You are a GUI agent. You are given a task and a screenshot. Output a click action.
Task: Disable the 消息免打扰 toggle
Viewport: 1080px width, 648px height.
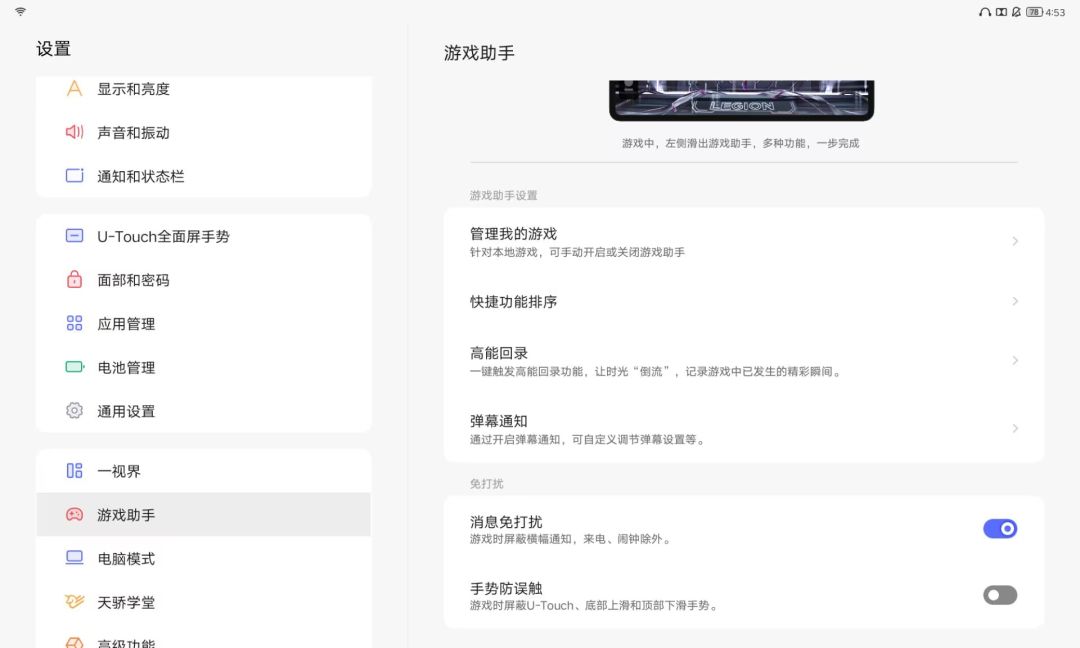pos(1000,529)
